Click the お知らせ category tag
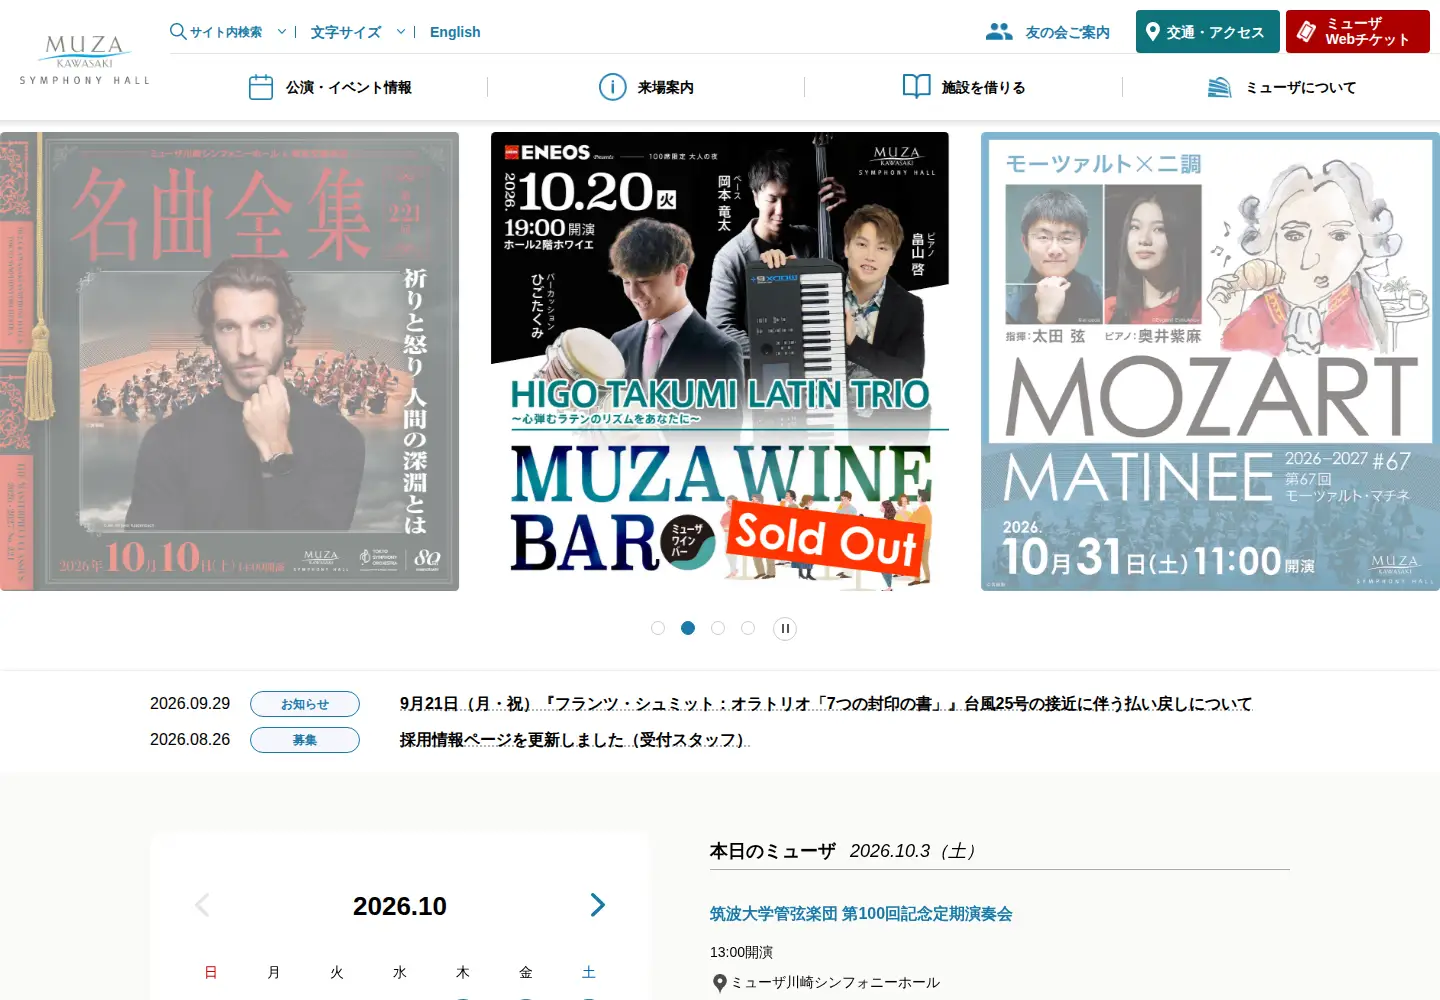Viewport: 1440px width, 1000px height. click(305, 704)
